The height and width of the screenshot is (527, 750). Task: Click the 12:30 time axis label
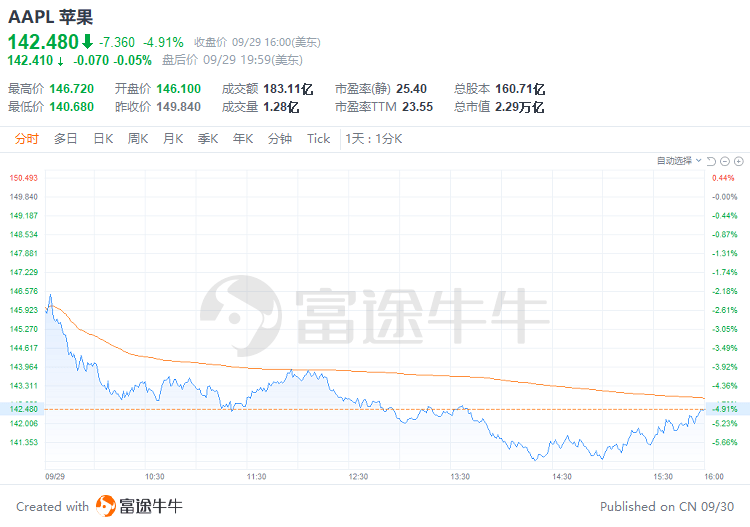(x=358, y=477)
